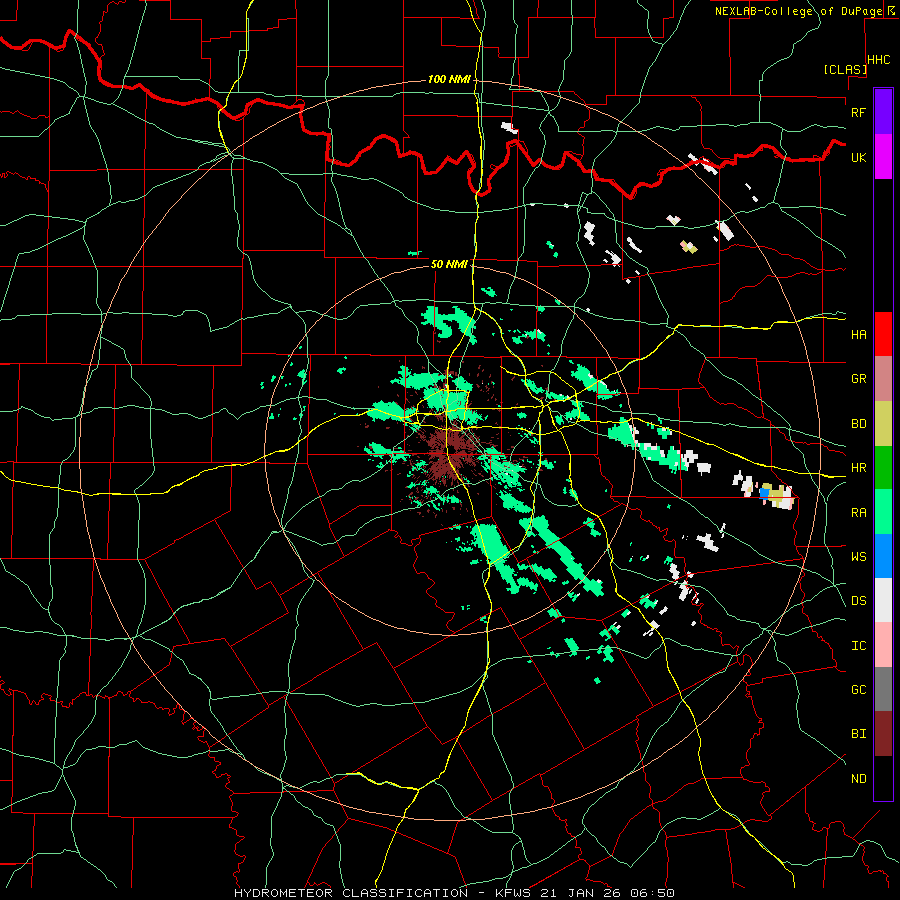The image size is (900, 900).
Task: Click the HR legend label
Action: point(858,468)
